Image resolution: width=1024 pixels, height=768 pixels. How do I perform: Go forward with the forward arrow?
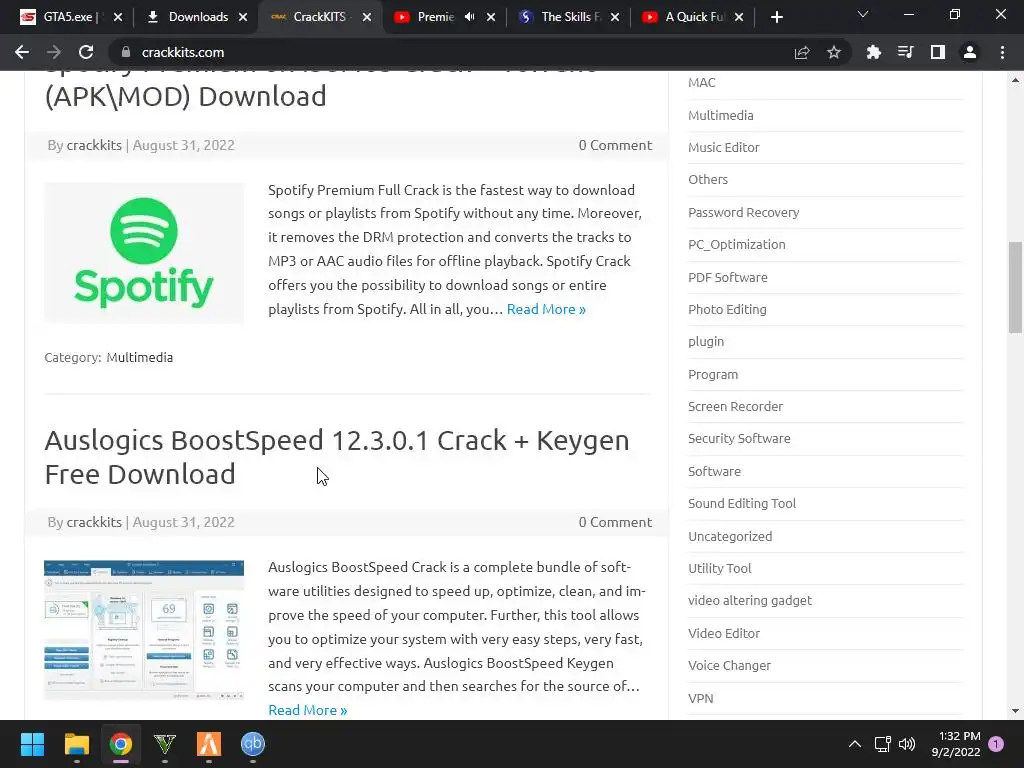pos(54,52)
